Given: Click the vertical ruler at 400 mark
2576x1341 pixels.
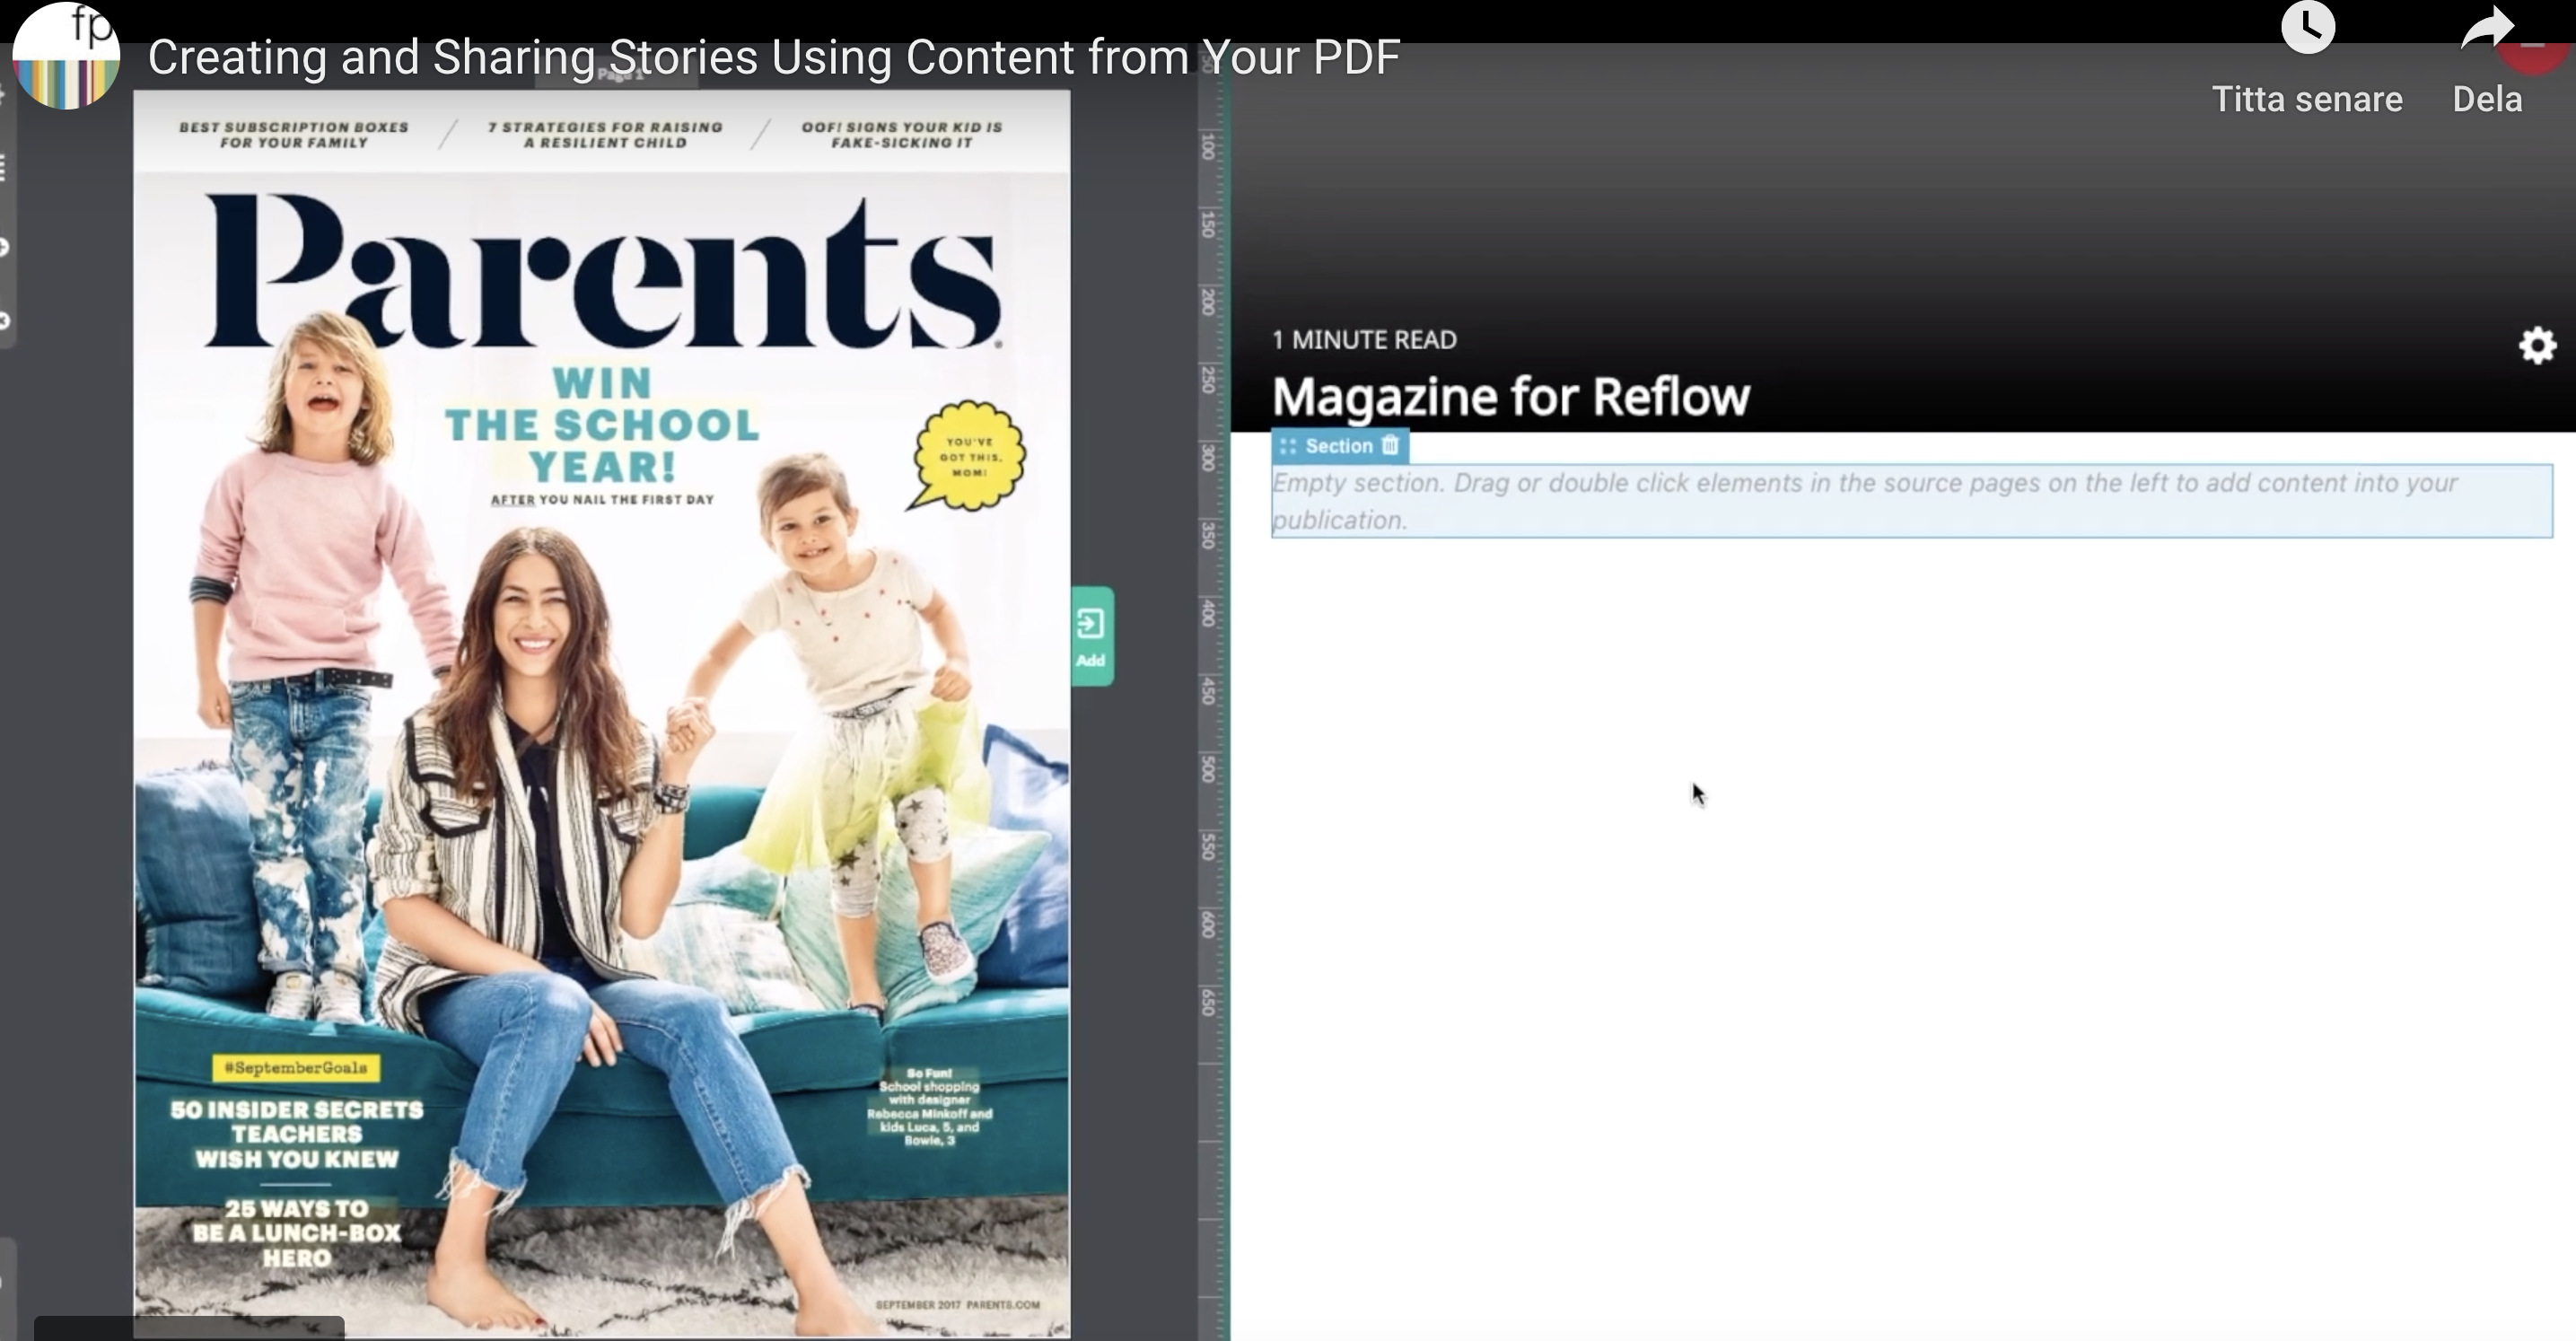Looking at the screenshot, I should pyautogui.click(x=1209, y=612).
